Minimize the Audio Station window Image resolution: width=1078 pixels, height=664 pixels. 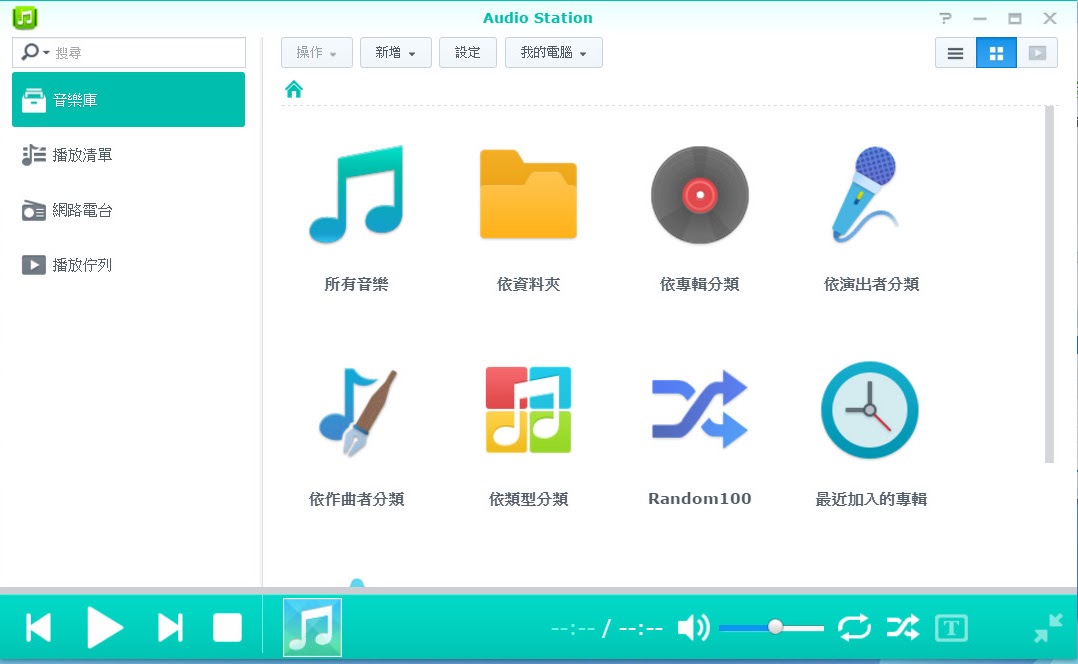pos(980,19)
